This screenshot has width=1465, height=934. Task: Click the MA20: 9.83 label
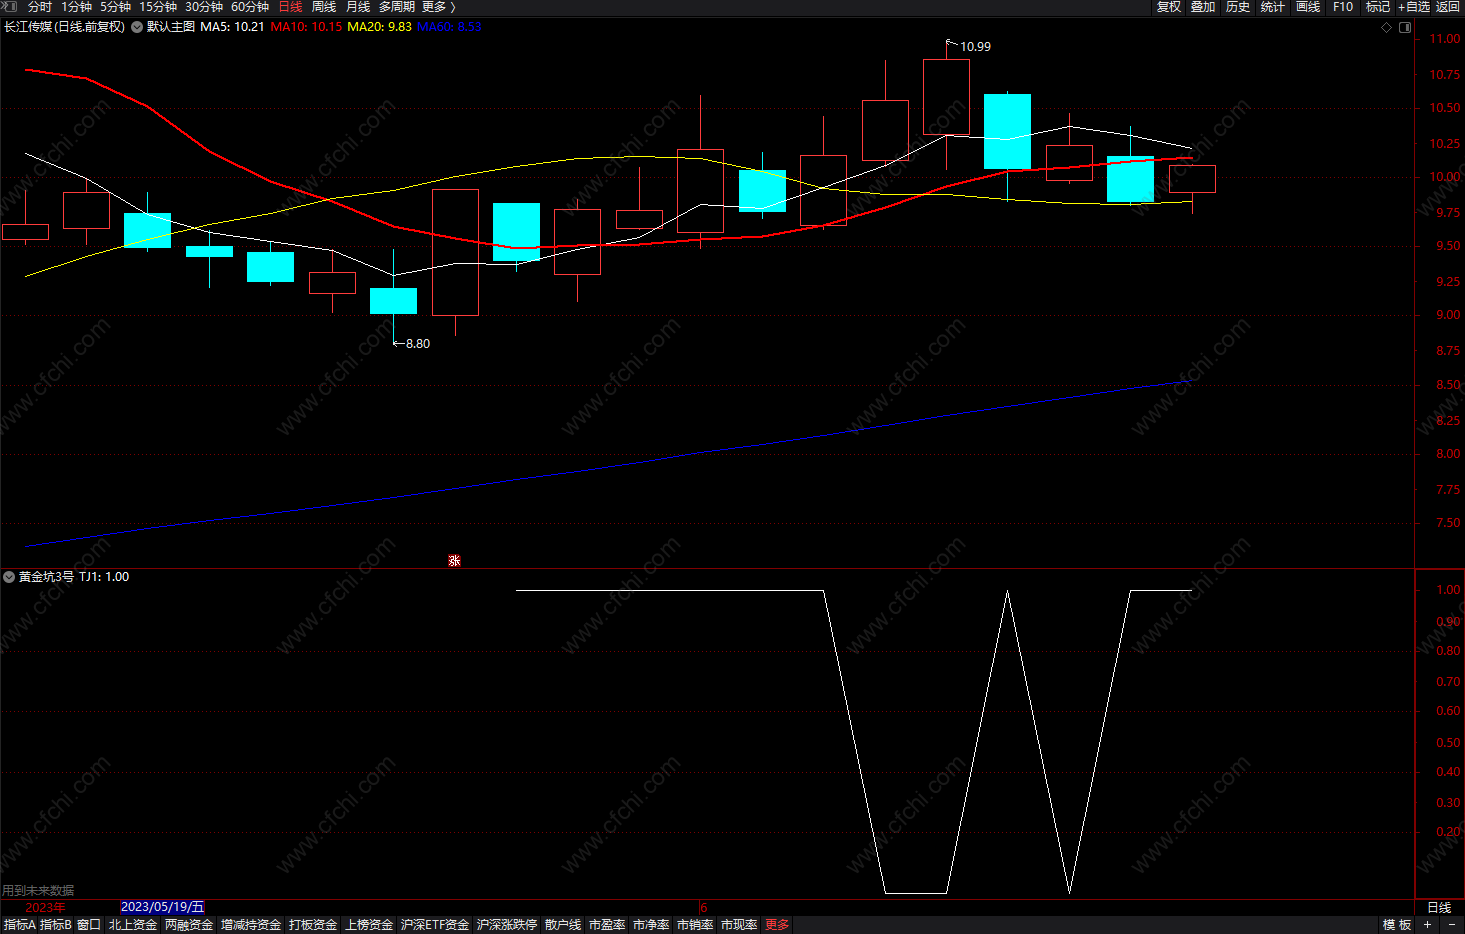tap(379, 27)
